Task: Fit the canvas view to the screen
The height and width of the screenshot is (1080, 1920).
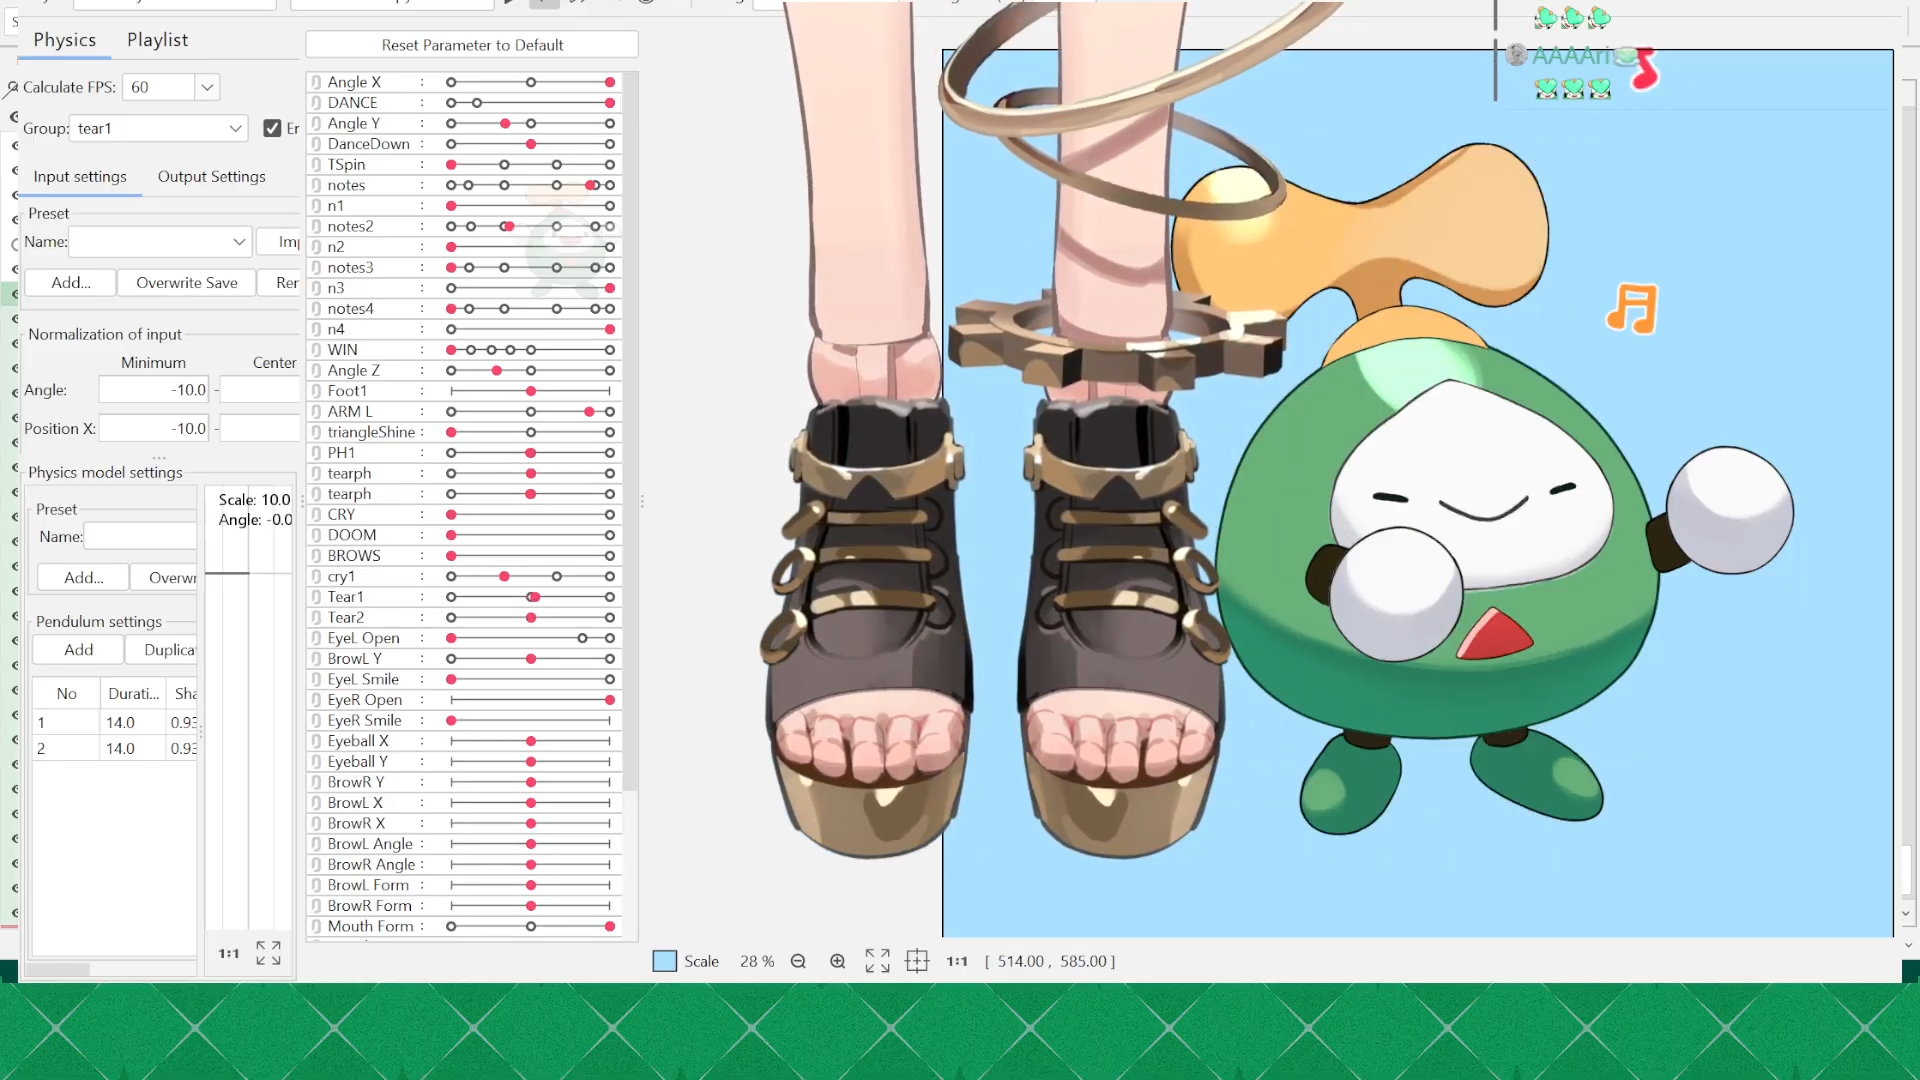Action: point(877,961)
